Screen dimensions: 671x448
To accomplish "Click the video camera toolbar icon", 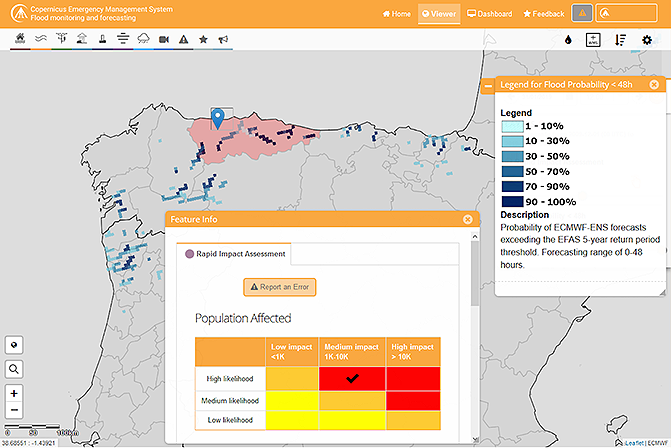I will [164, 39].
